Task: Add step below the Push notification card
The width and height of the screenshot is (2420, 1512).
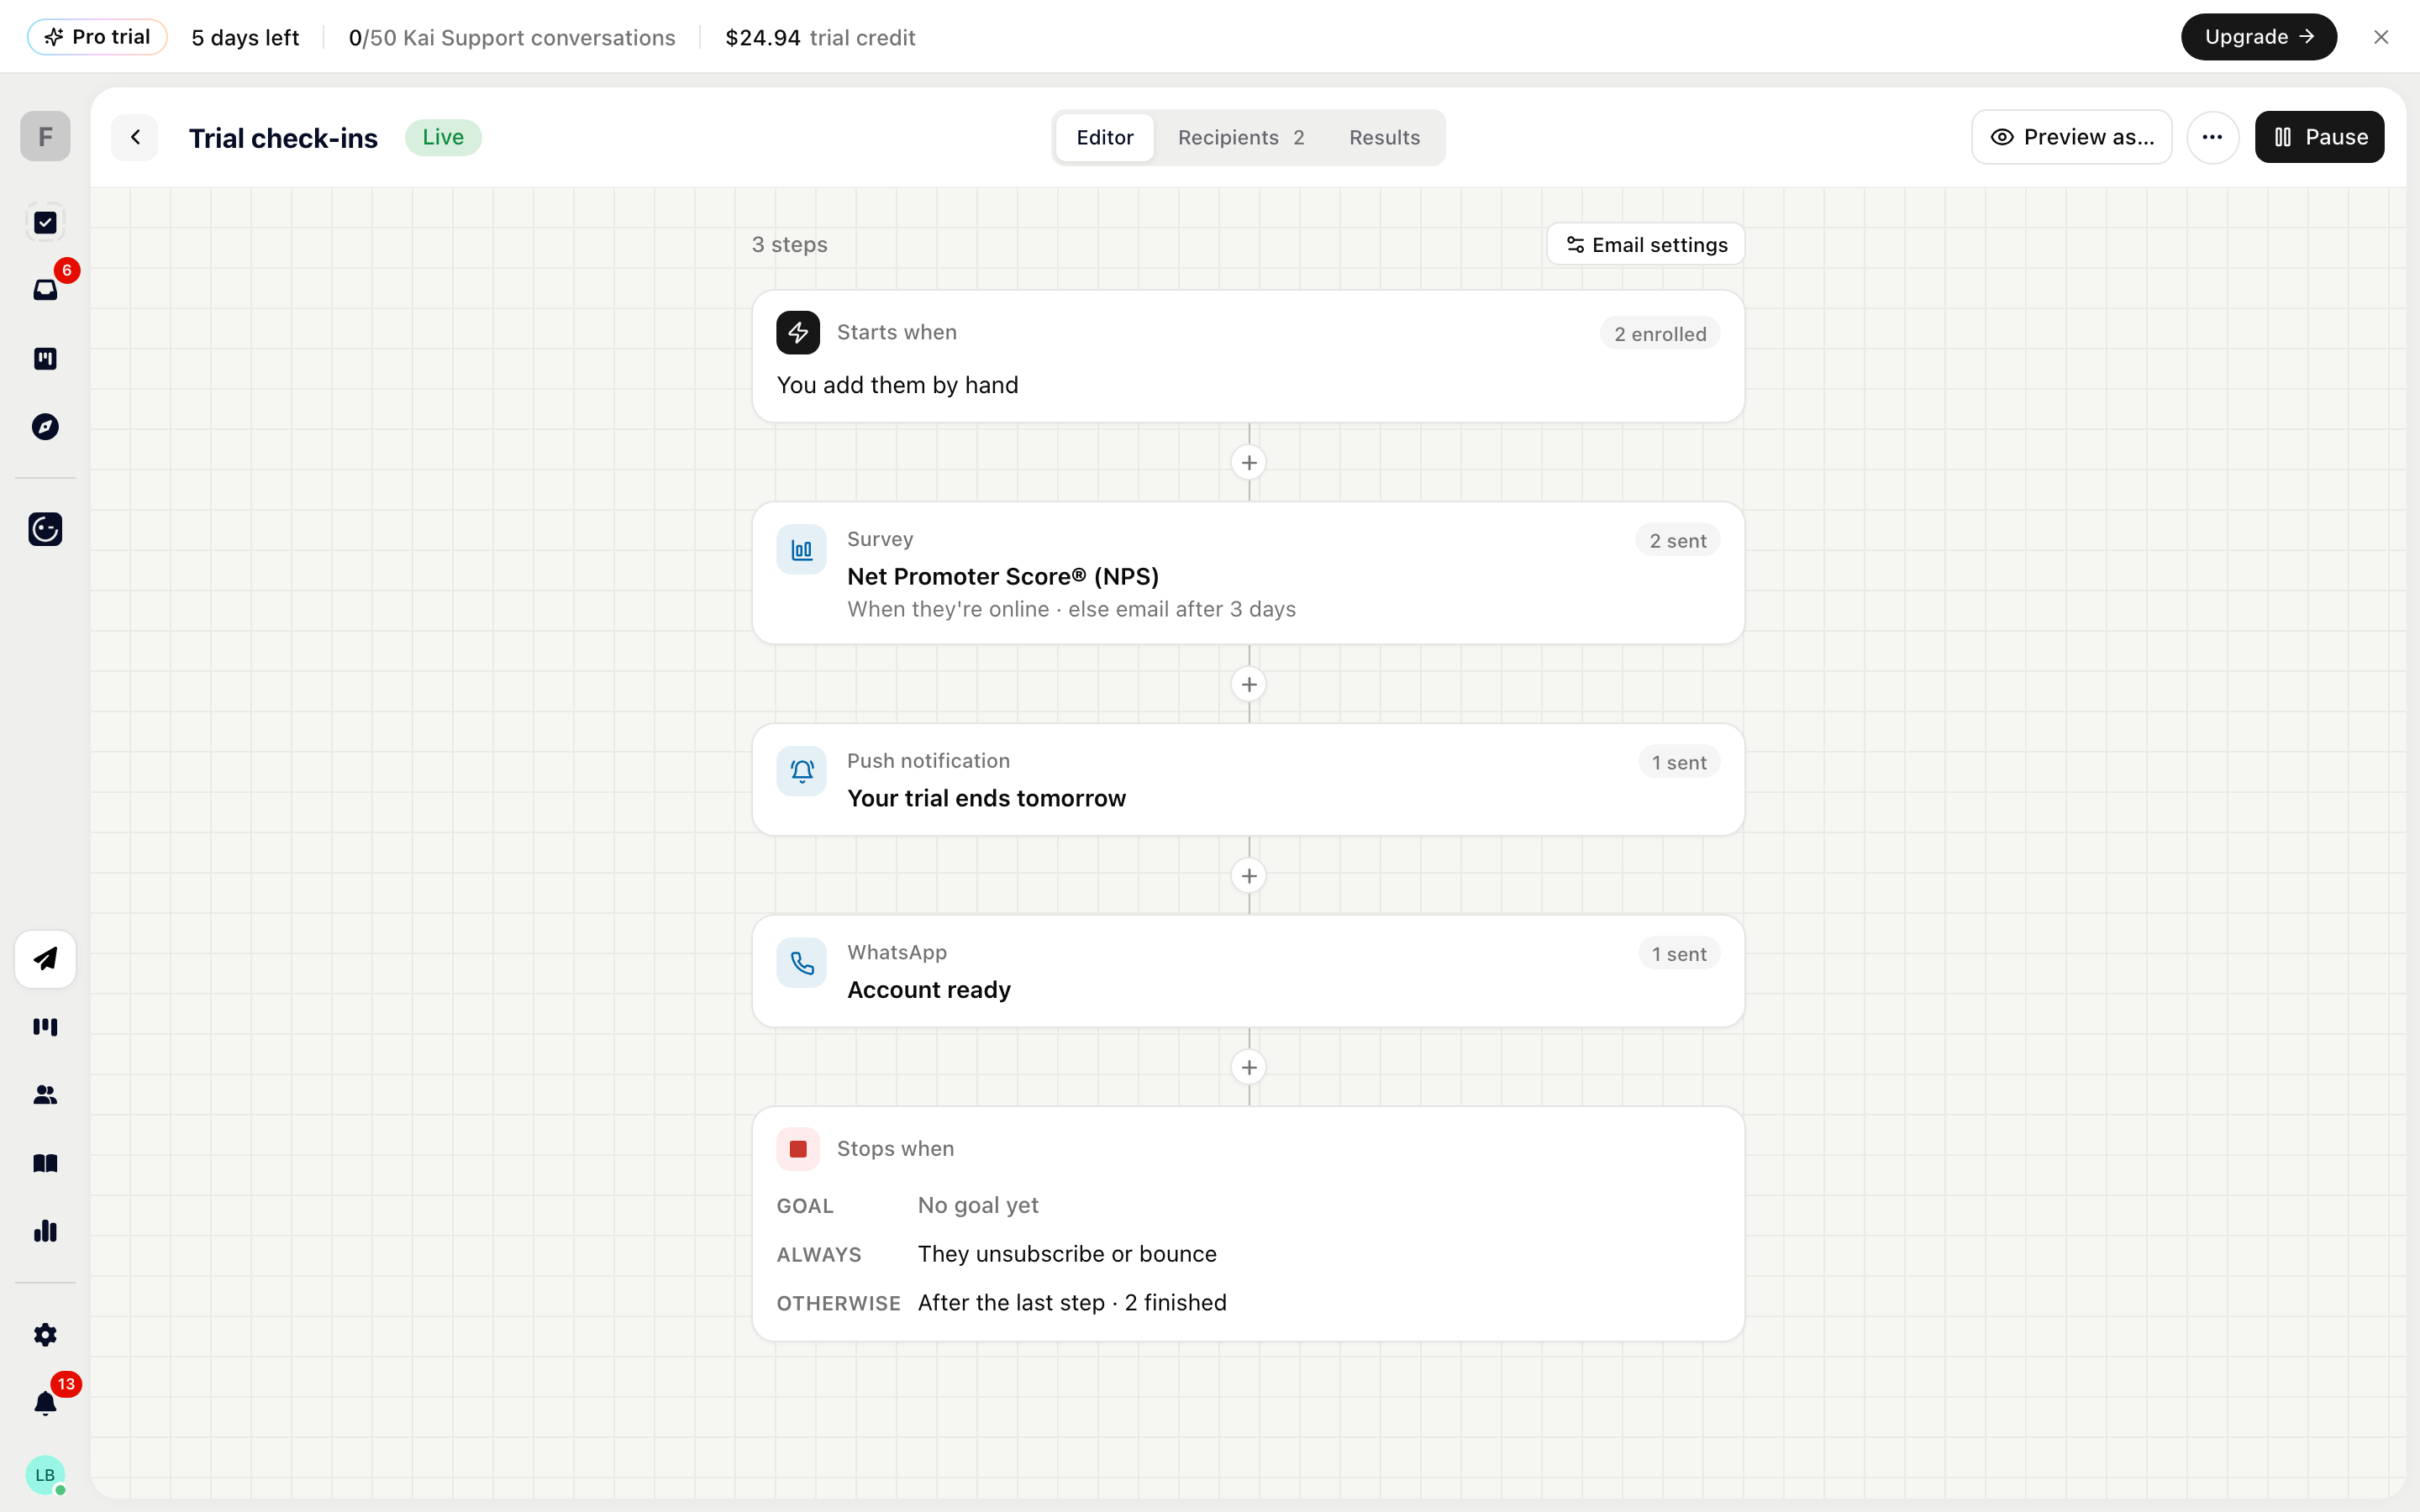Action: click(1249, 876)
